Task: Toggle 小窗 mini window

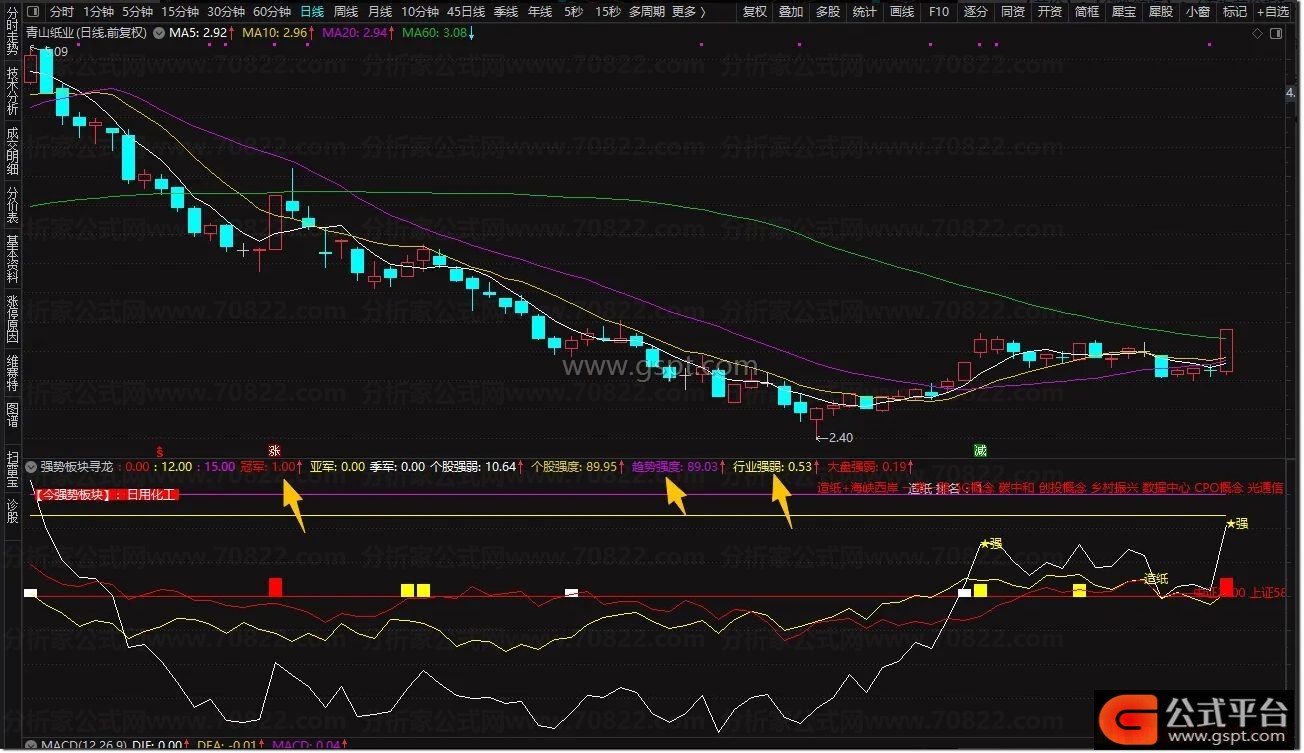Action: (x=1197, y=12)
